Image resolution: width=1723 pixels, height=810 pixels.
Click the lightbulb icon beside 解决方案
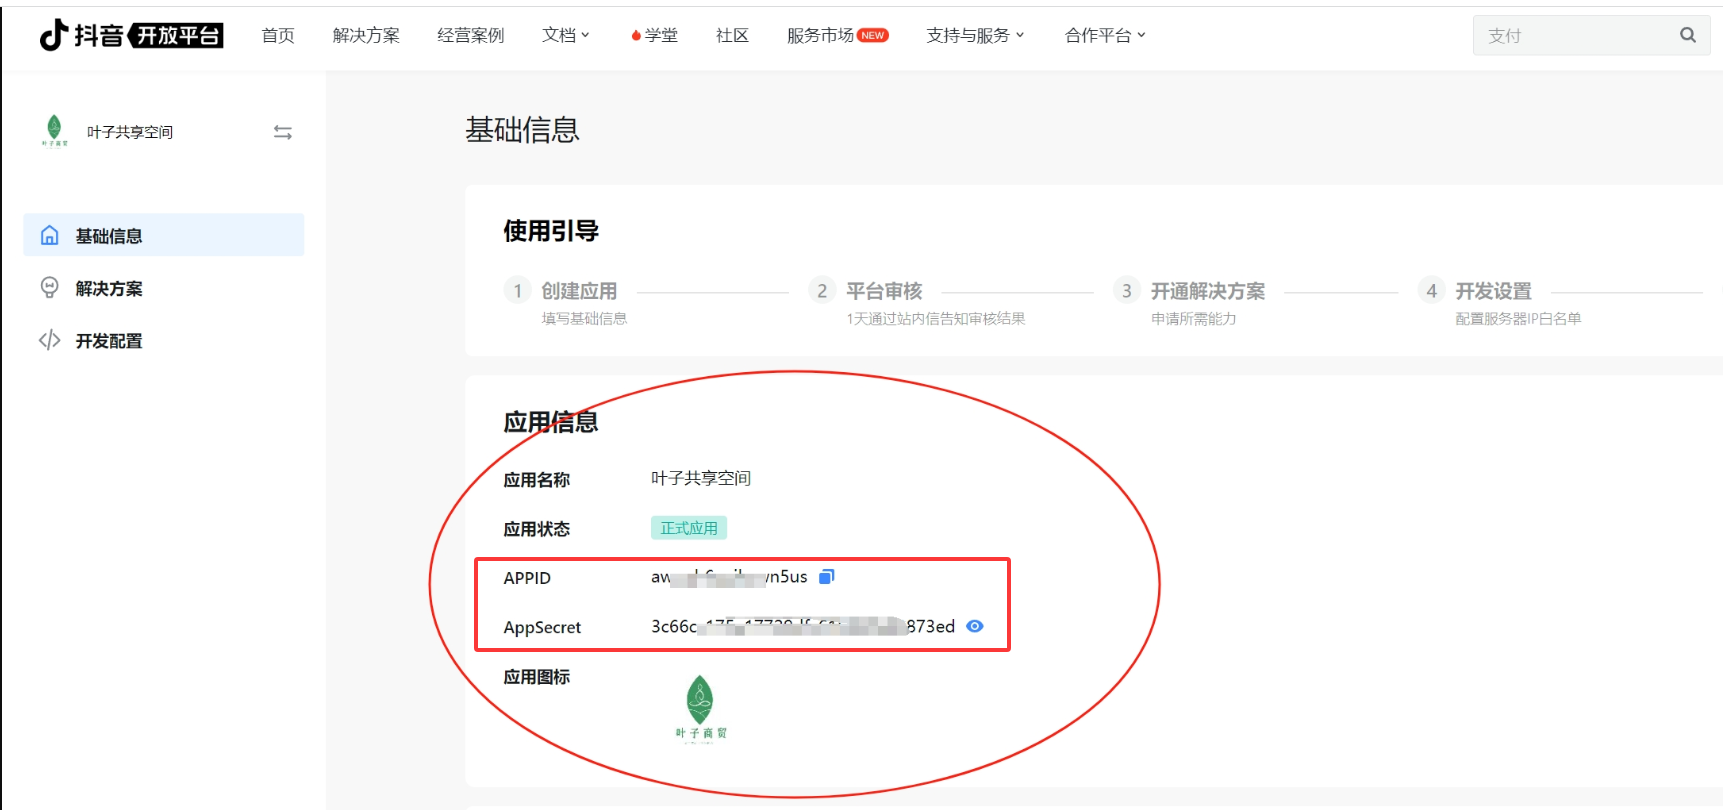coord(49,287)
